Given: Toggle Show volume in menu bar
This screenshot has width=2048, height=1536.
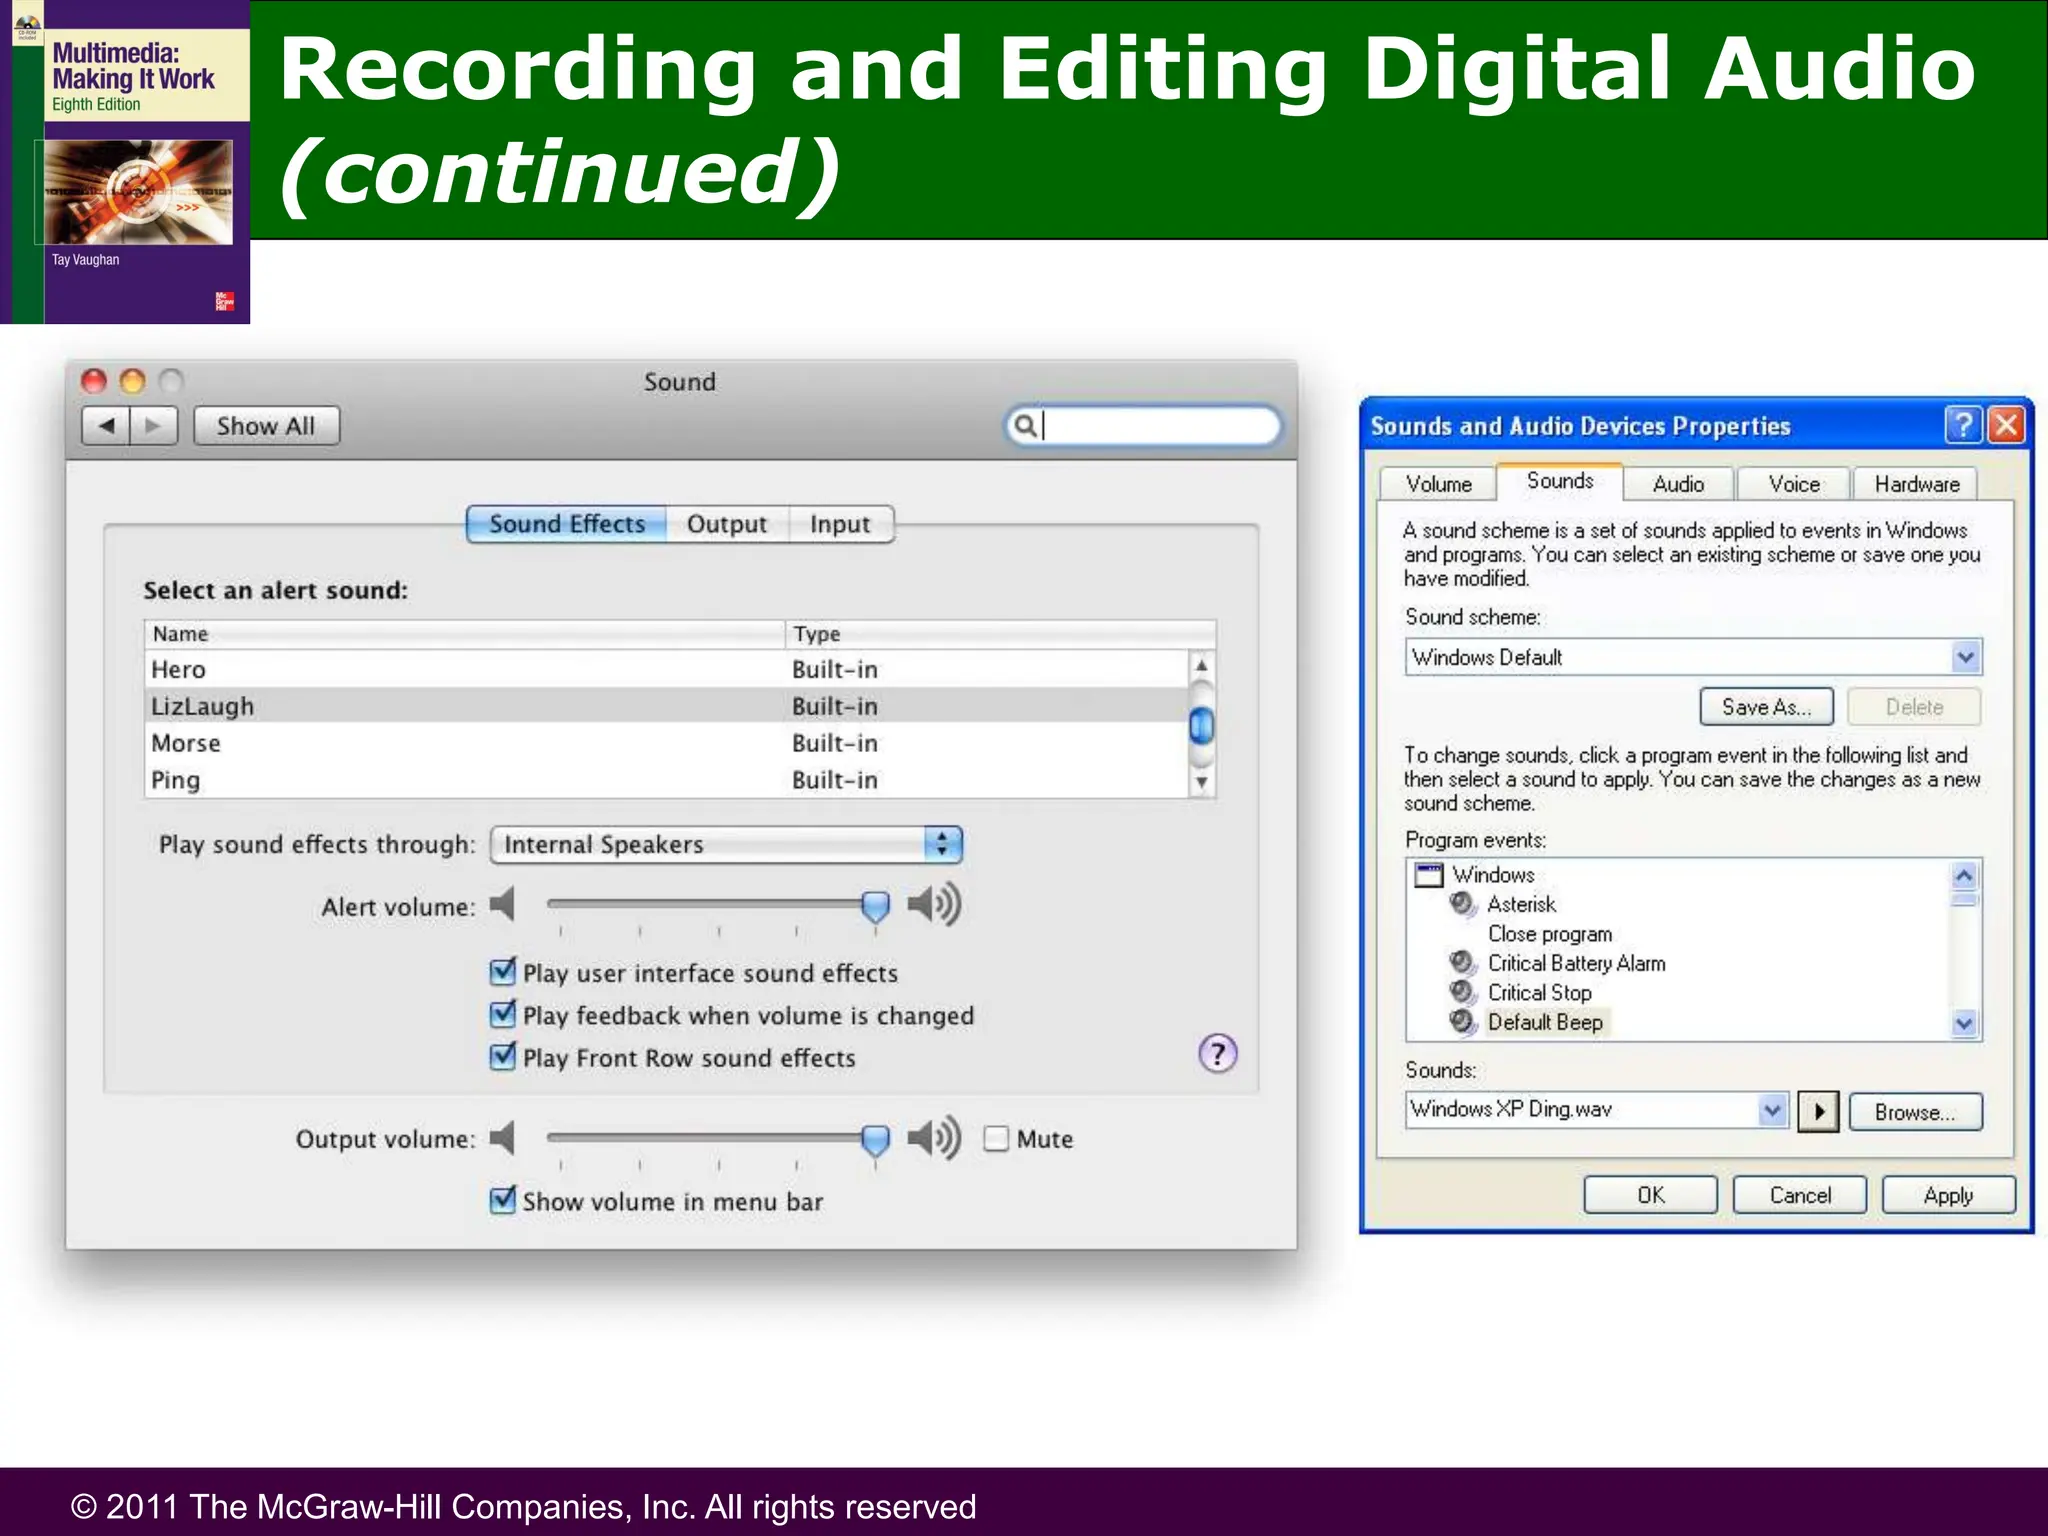Looking at the screenshot, I should point(503,1199).
